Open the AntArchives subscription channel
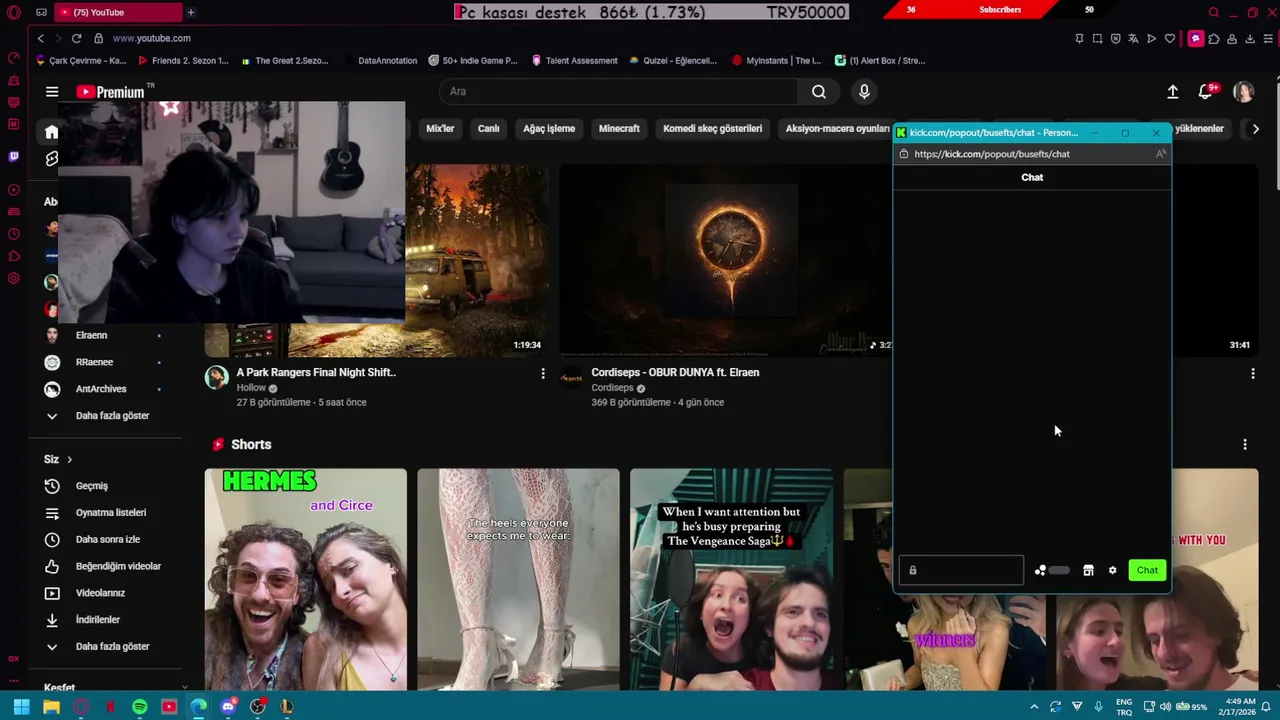 (x=99, y=389)
